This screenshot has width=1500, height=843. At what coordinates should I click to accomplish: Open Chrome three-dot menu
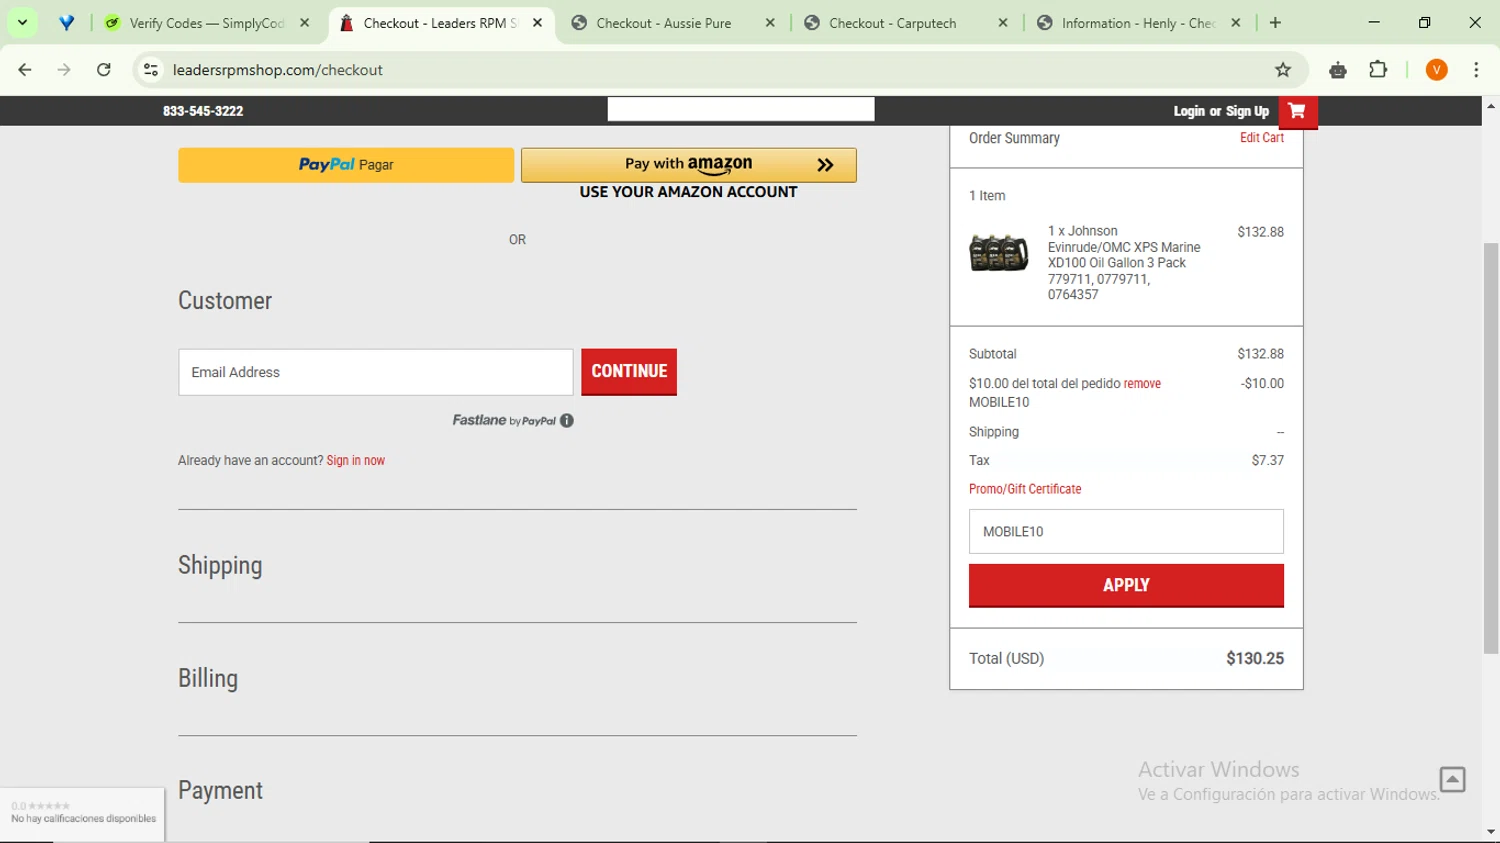(1476, 70)
